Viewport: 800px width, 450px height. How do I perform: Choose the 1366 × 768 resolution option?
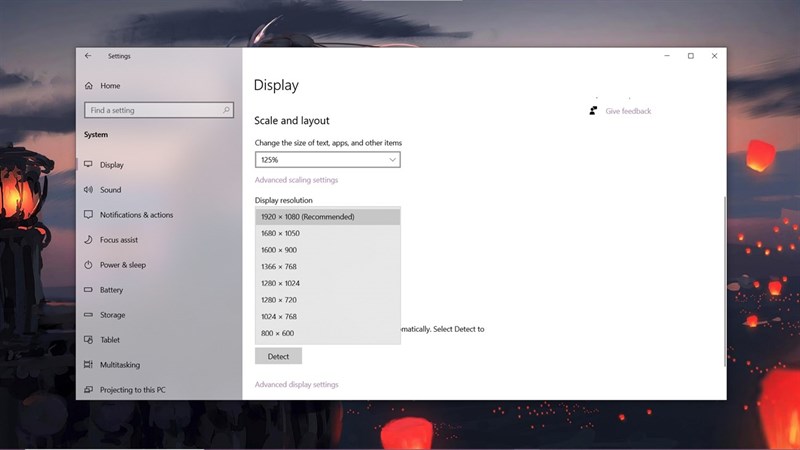(x=328, y=266)
